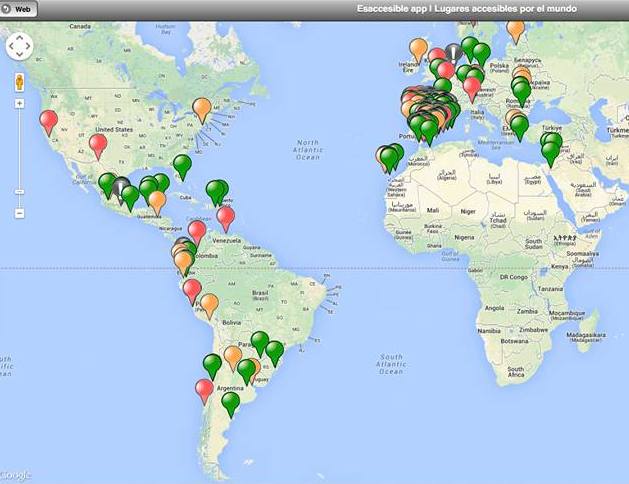Select the Street View pegman icon
Screen dimensions: 629x484
tap(19, 82)
